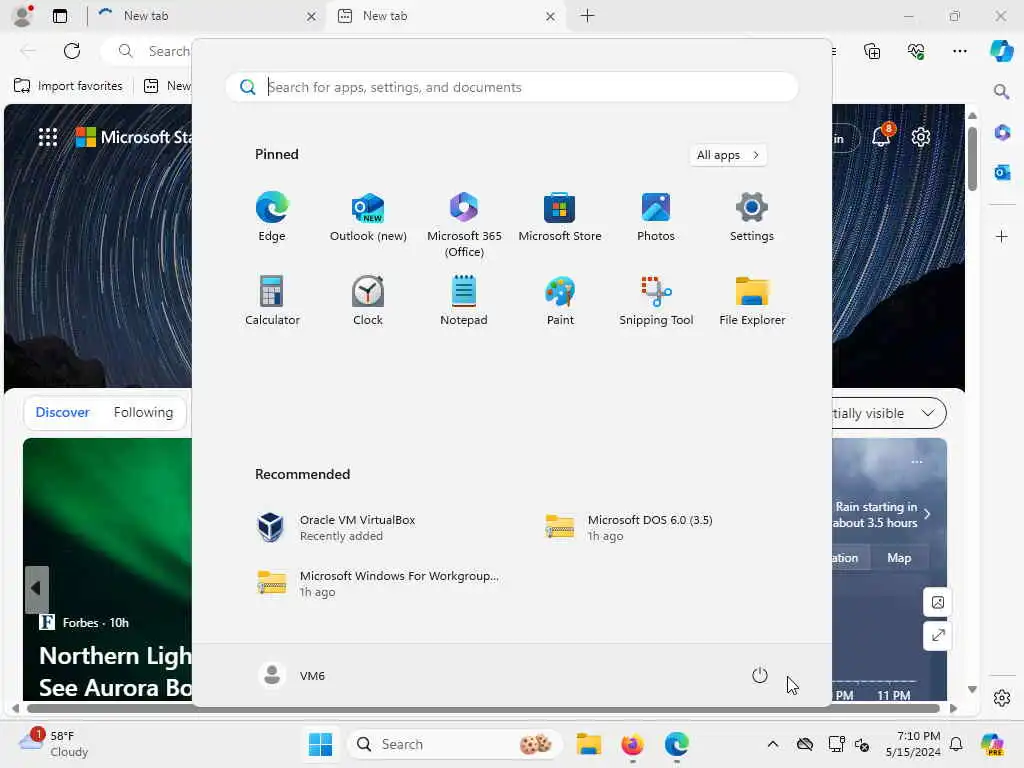Screen dimensions: 1024x768
Task: Open Edge profile icon
Action: [x=22, y=16]
